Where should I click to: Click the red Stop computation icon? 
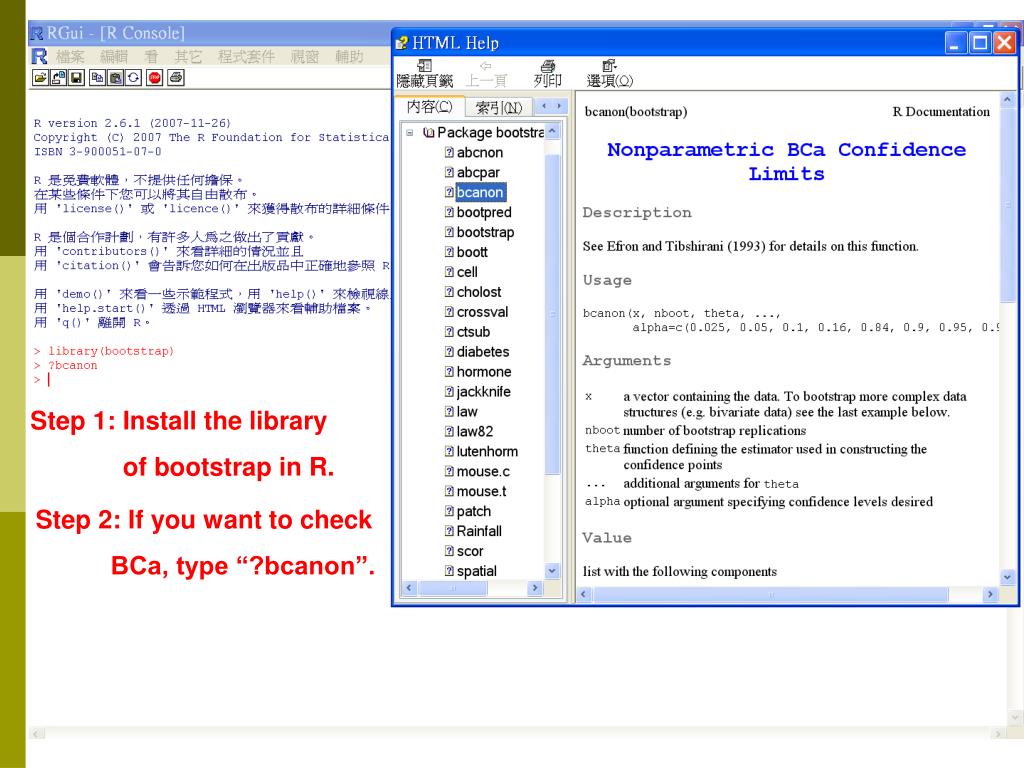click(x=155, y=78)
